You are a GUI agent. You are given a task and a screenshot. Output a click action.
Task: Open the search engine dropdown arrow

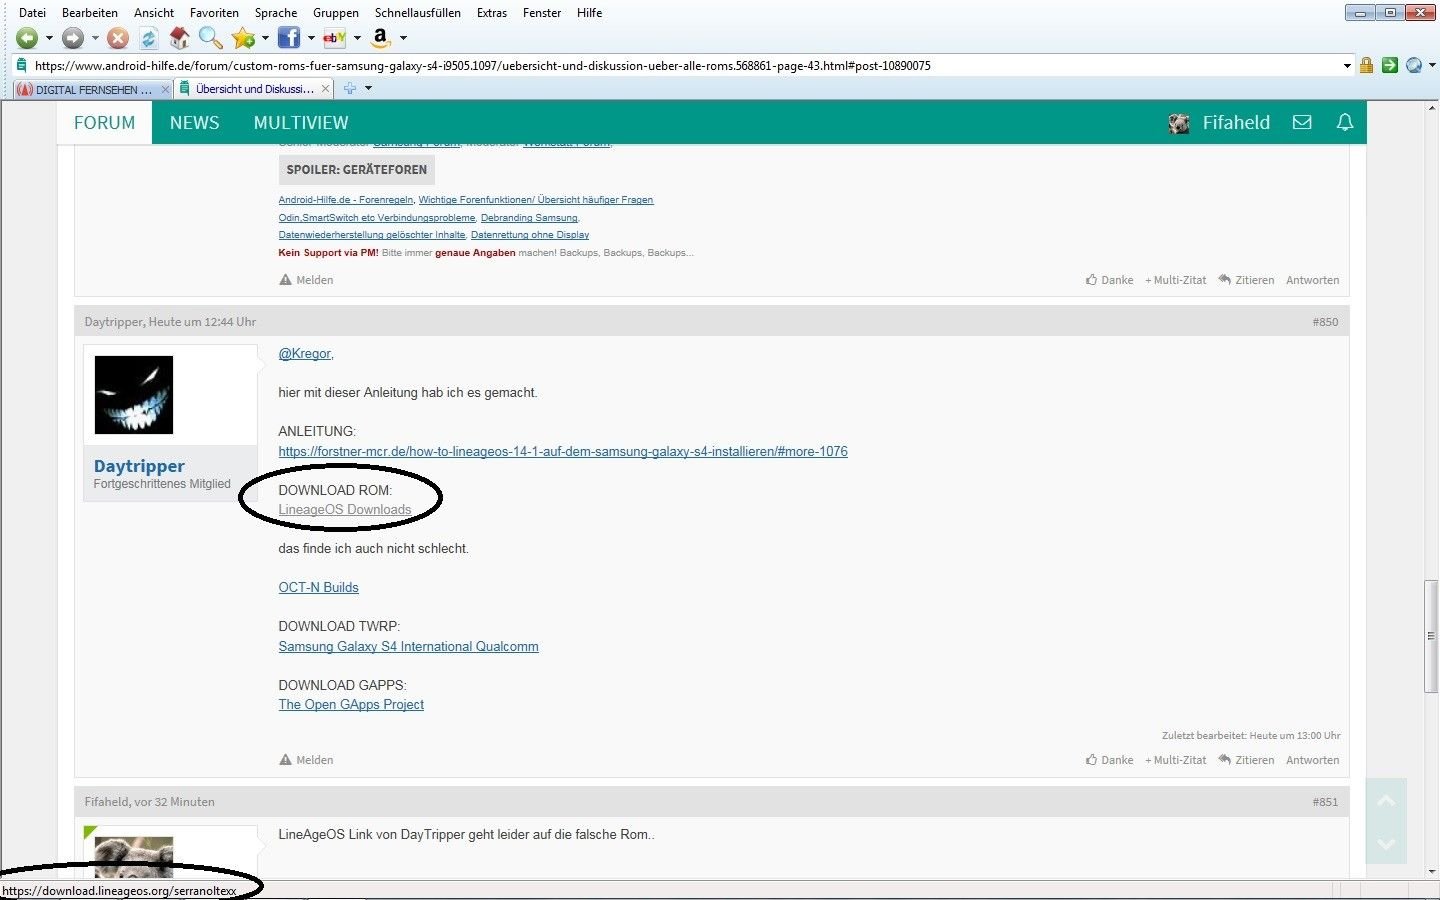1432,65
